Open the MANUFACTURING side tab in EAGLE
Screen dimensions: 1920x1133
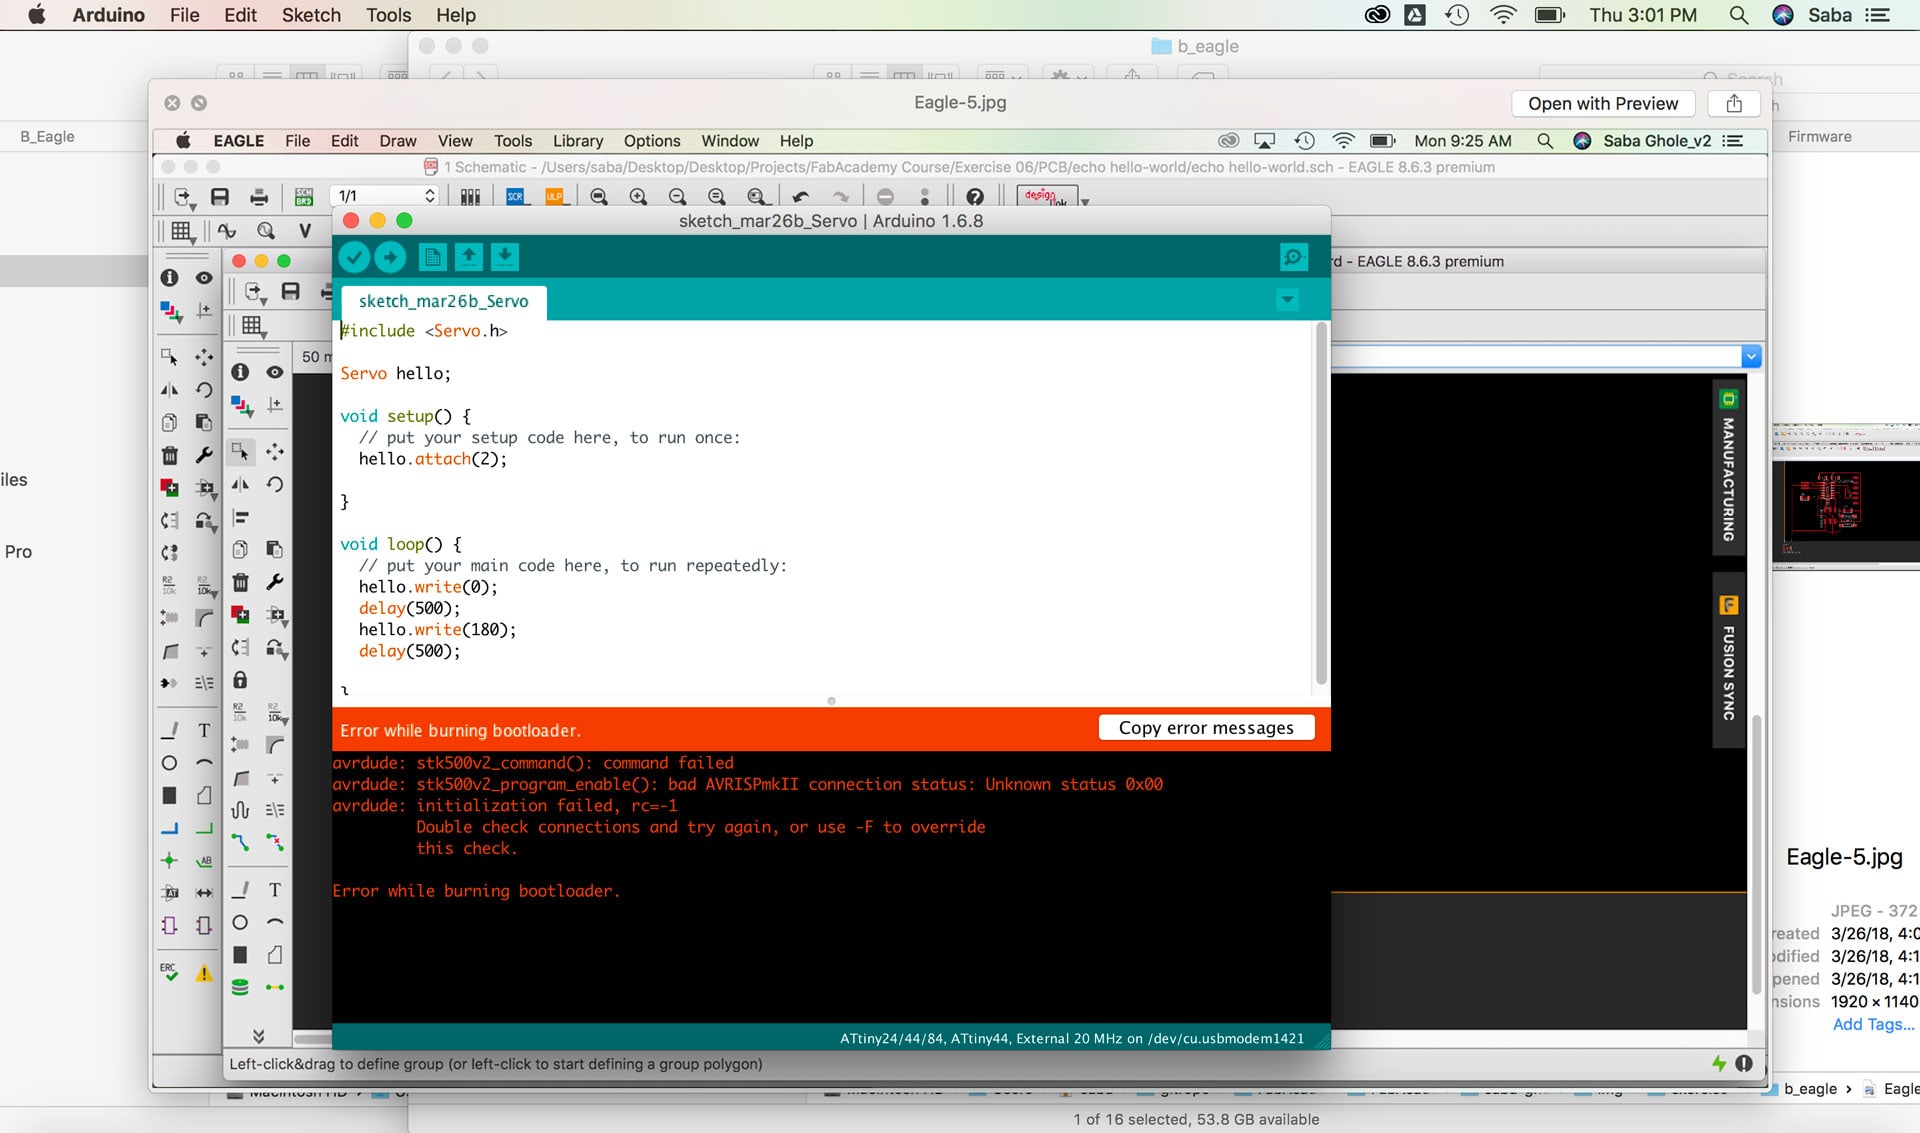(x=1728, y=468)
